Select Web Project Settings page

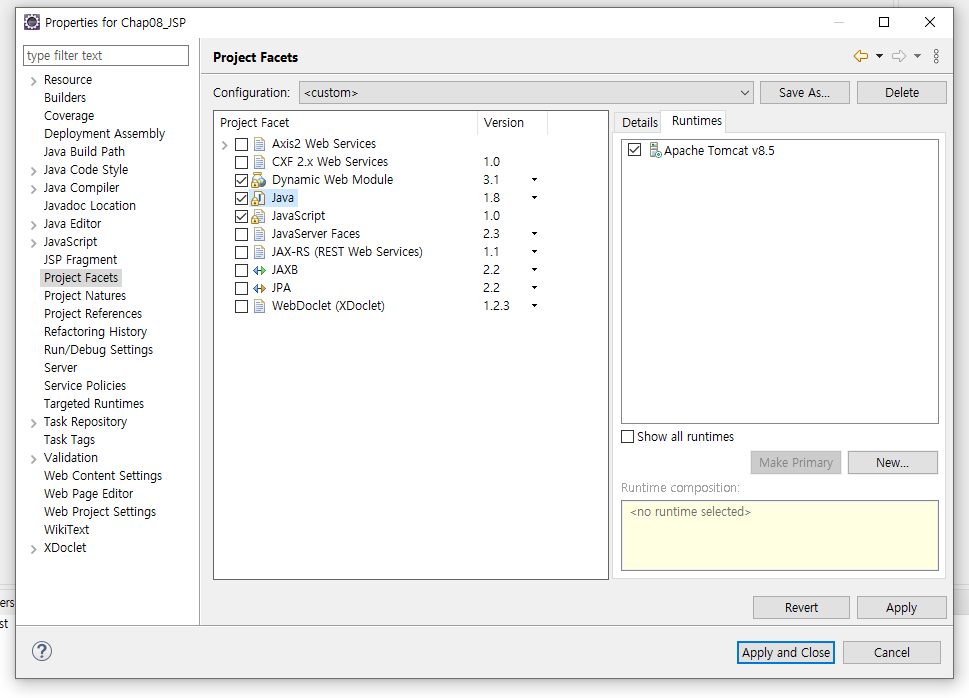(x=100, y=512)
